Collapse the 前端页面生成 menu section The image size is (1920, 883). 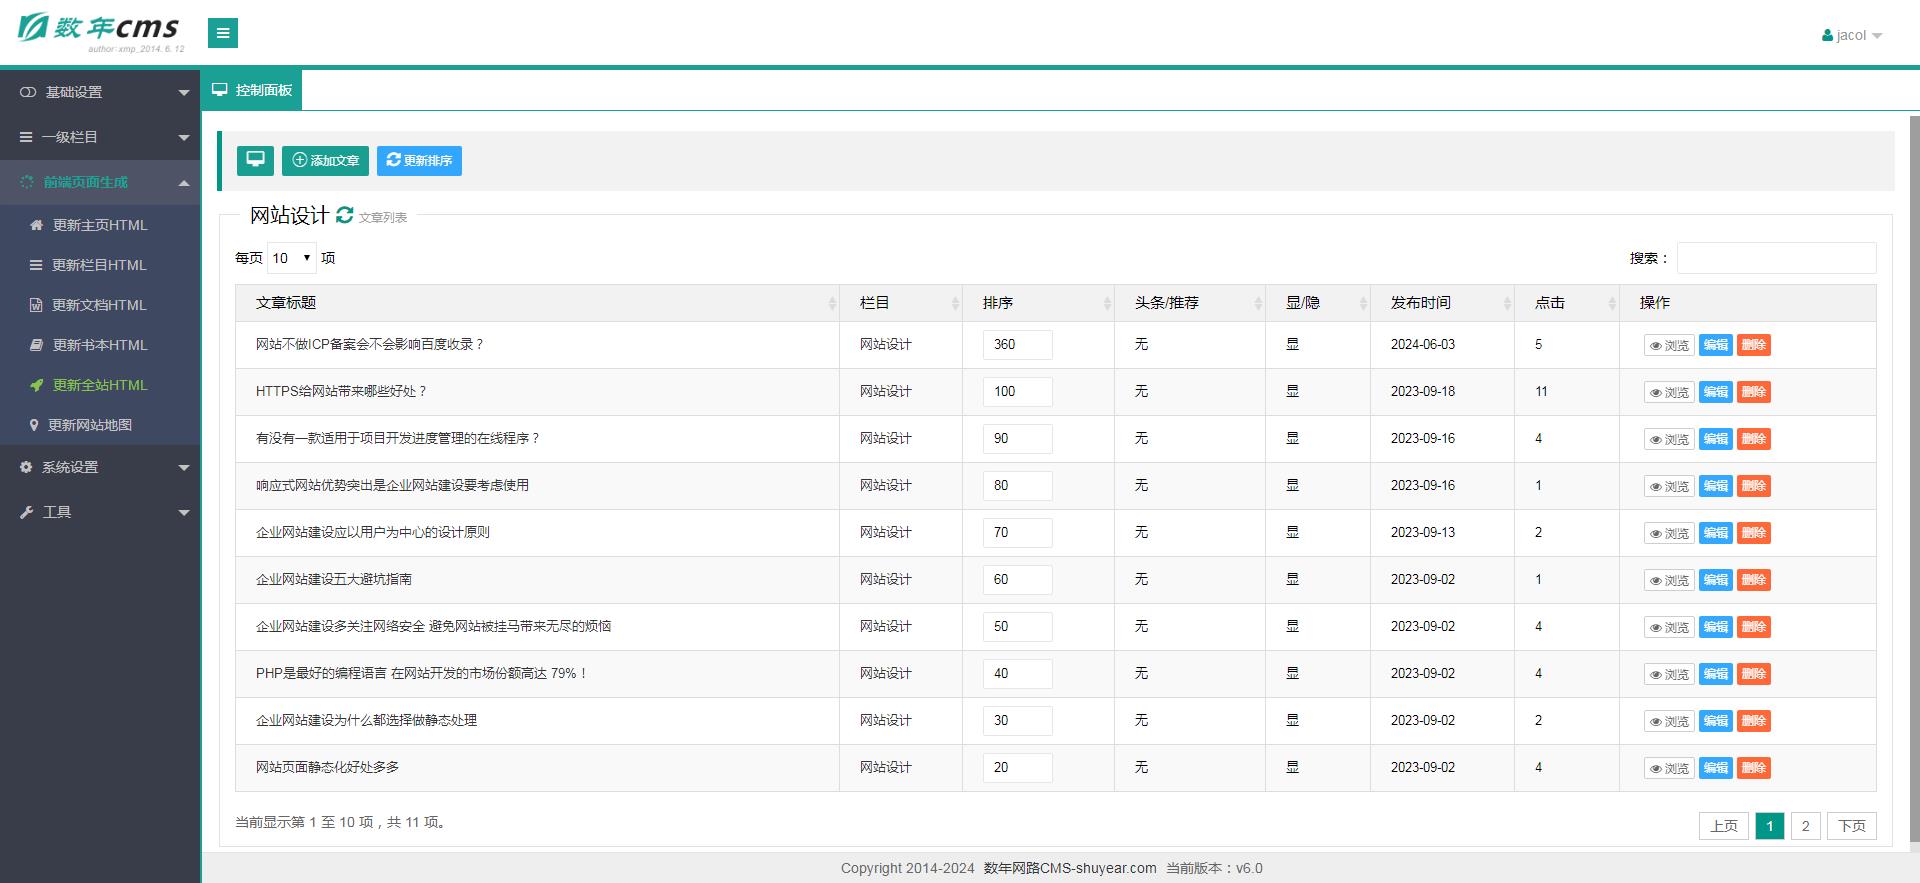click(100, 182)
